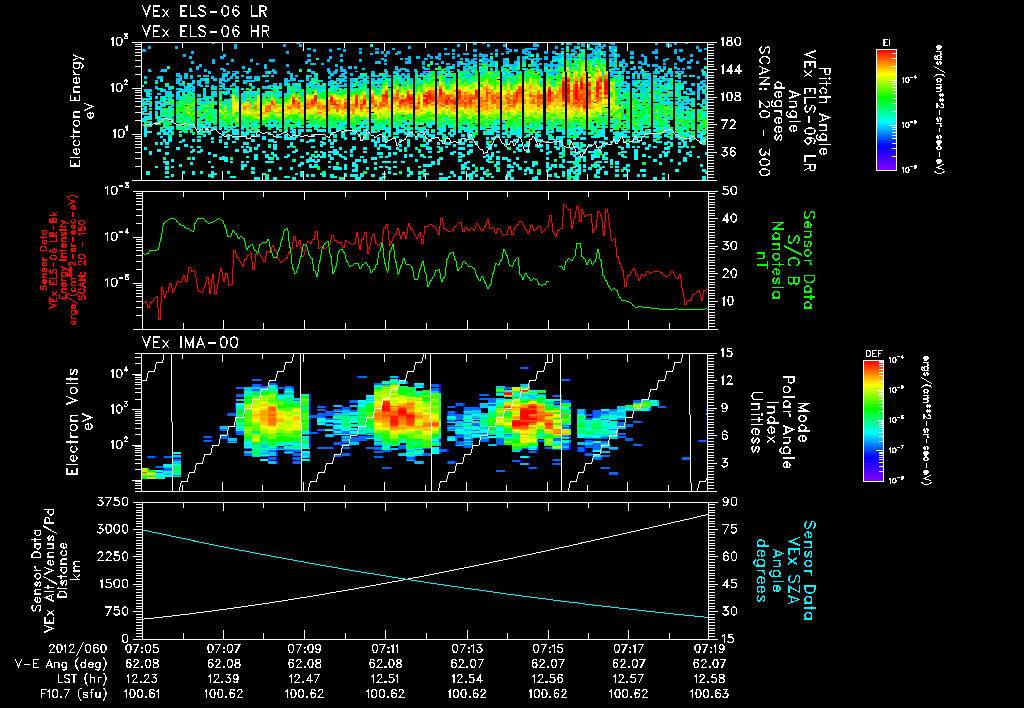This screenshot has width=1024, height=708.
Task: Select the 'VEx ELS-06 LR' title text
Action: (204, 11)
